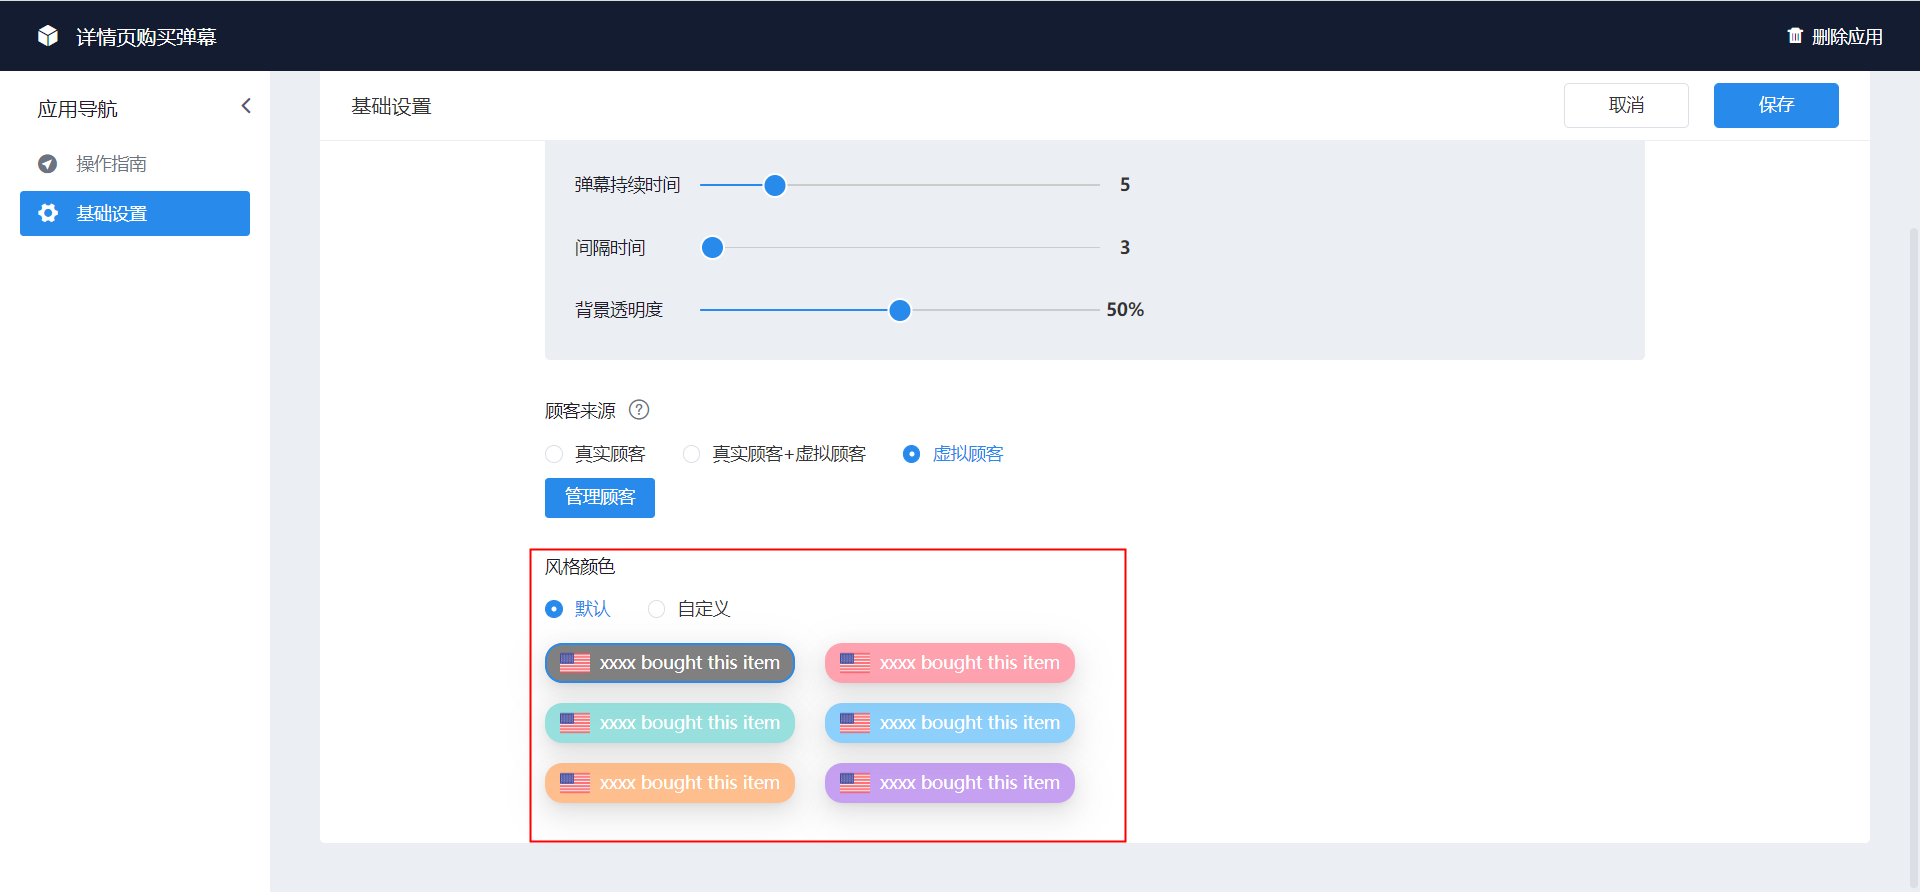Click the 应用导航 sidebar heading

[x=77, y=109]
